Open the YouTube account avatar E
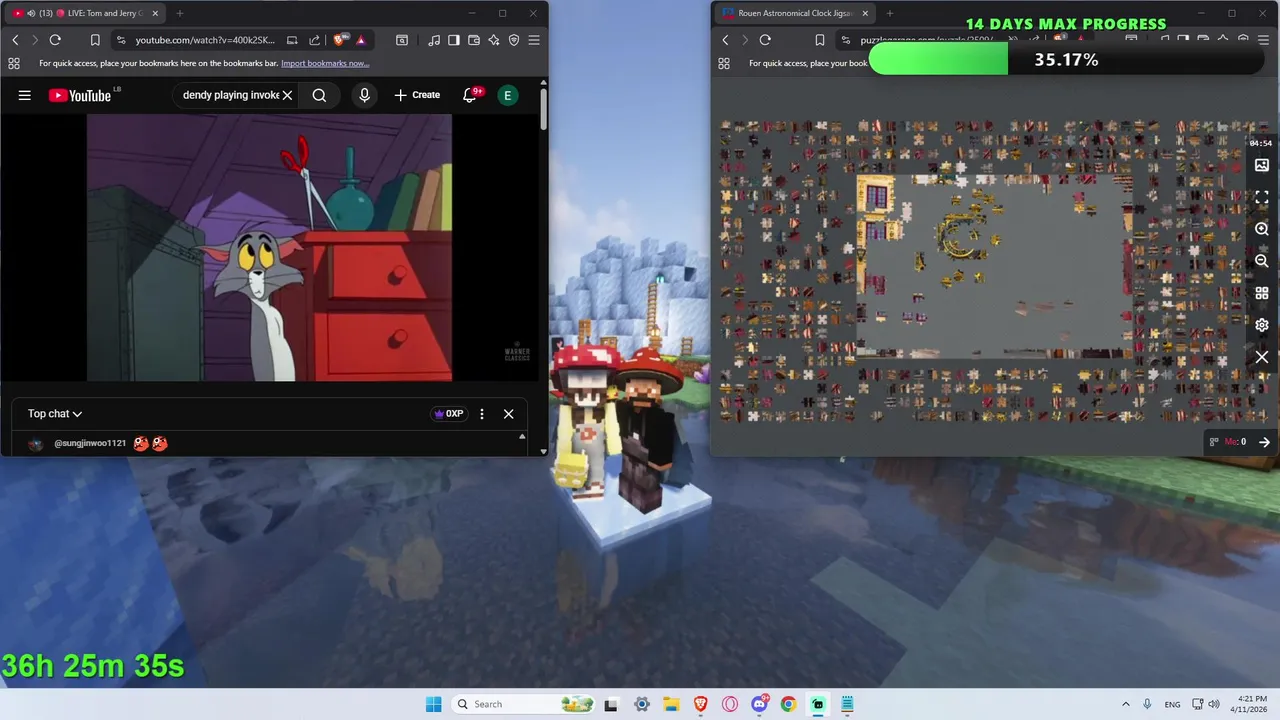This screenshot has height=720, width=1280. coord(508,95)
